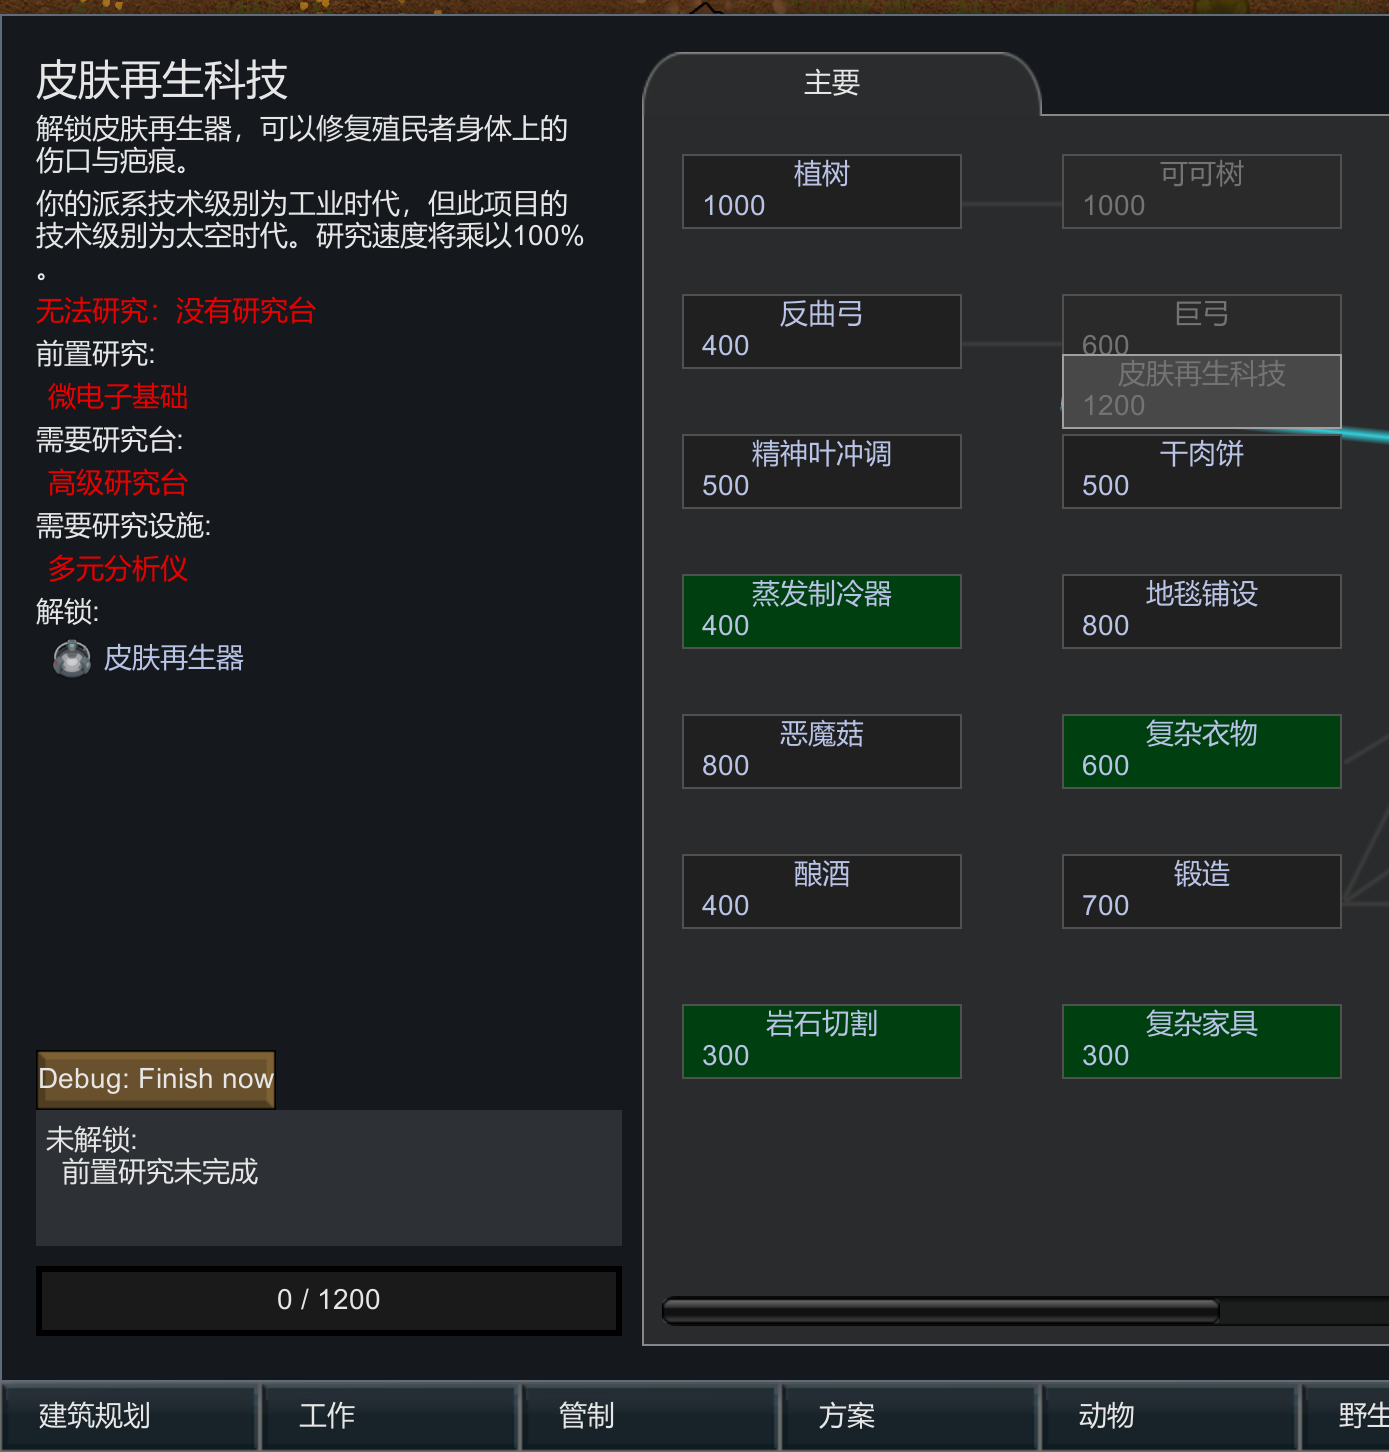Choose the 精神叶冲调 research project
Viewport: 1389px width, 1452px height.
click(x=821, y=471)
